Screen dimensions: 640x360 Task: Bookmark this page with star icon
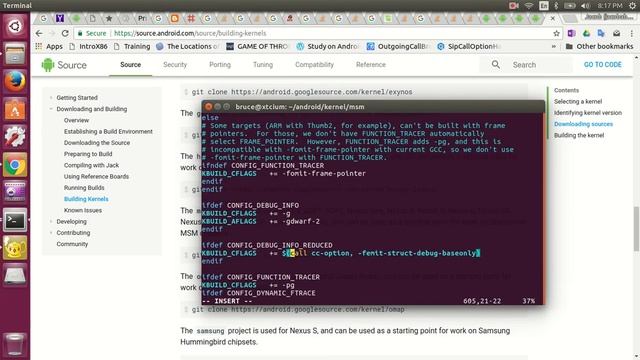(556, 33)
